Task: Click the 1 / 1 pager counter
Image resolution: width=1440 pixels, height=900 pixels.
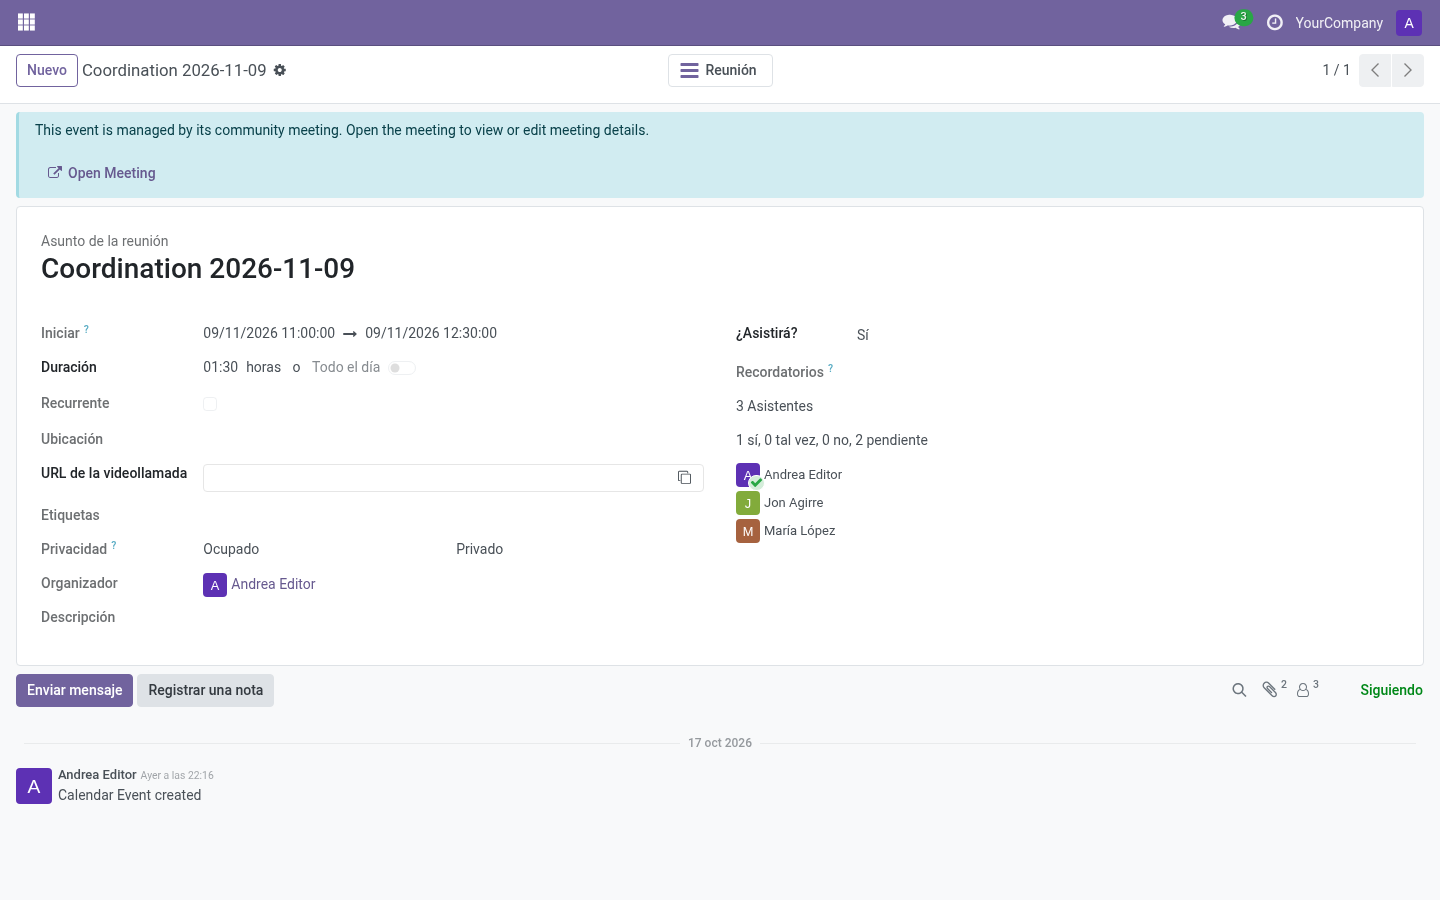Action: tap(1336, 70)
